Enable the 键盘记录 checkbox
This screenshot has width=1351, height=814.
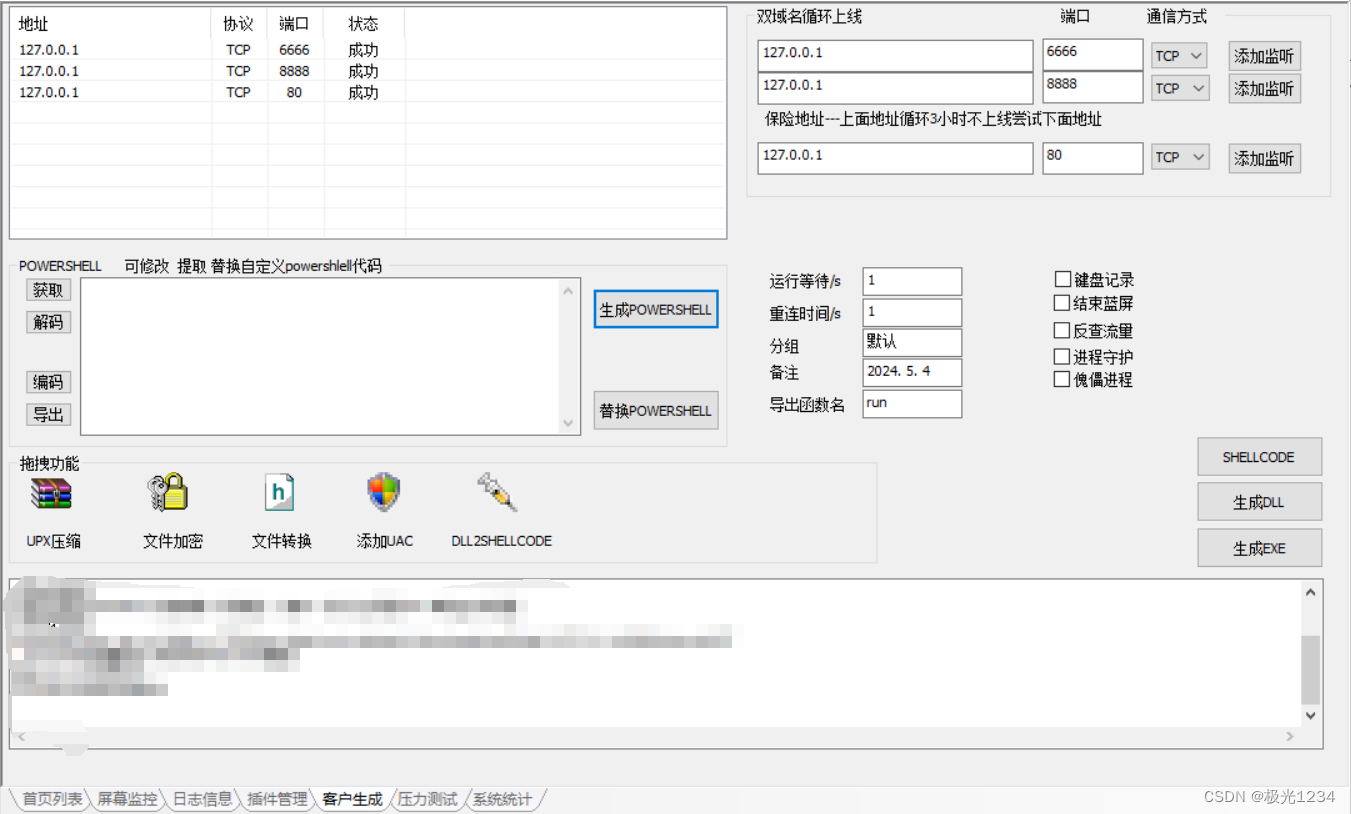coord(1062,279)
